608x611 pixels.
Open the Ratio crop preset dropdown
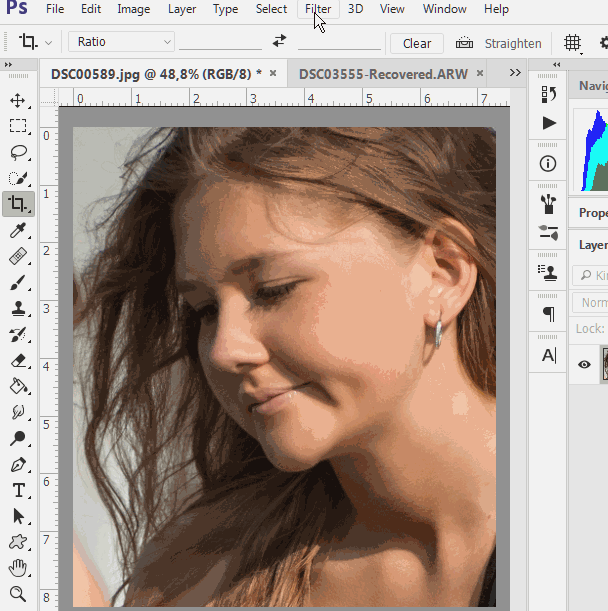122,42
